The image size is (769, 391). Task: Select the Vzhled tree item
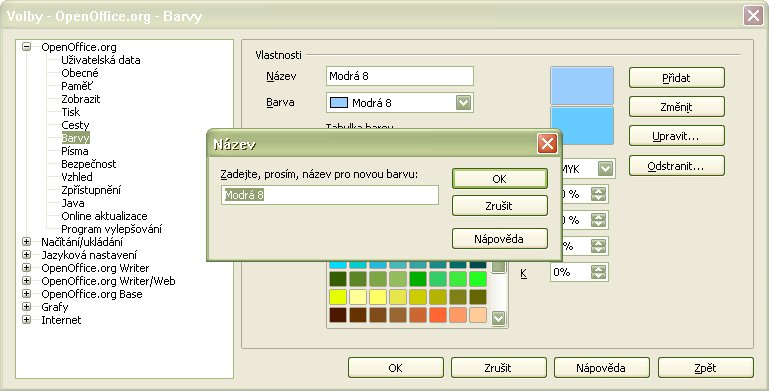[x=77, y=177]
